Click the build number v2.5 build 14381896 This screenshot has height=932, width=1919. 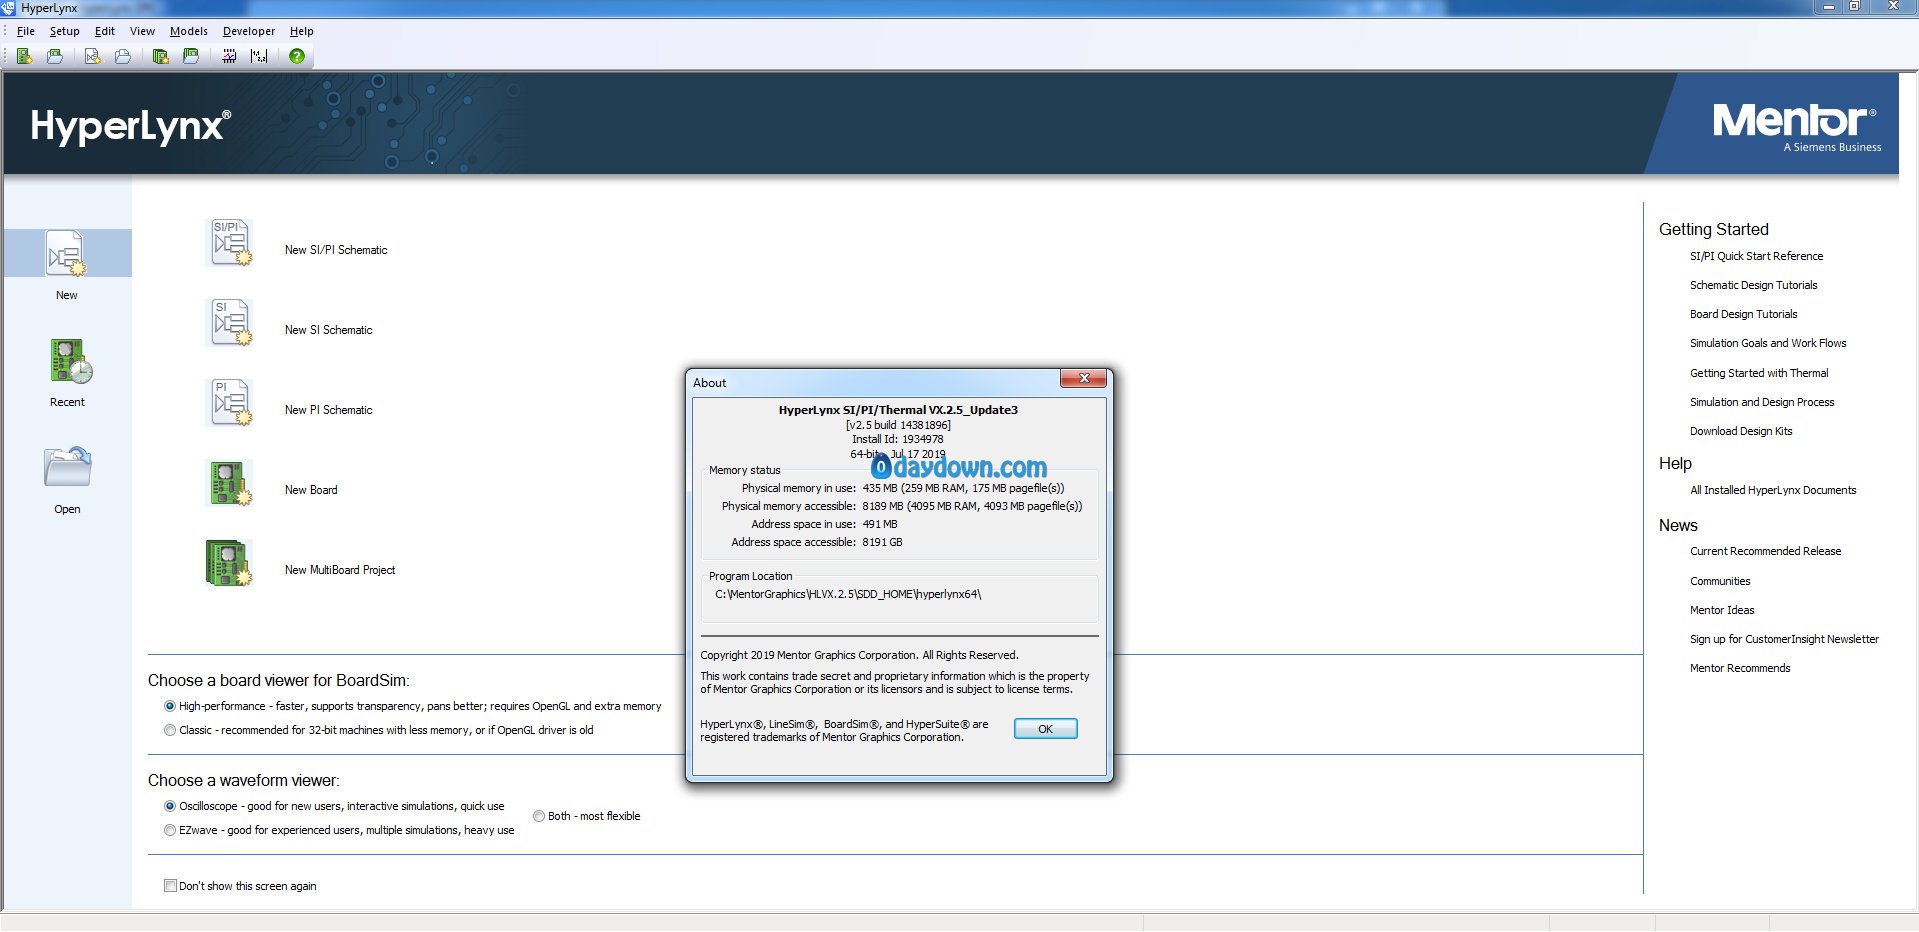tap(898, 425)
